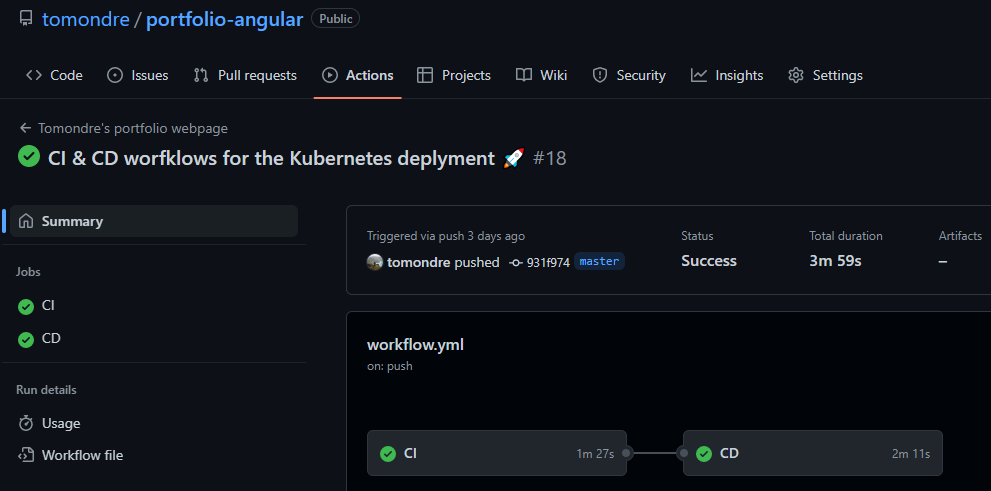The height and width of the screenshot is (491, 991).
Task: Click the Settings gear icon
Action: click(796, 75)
